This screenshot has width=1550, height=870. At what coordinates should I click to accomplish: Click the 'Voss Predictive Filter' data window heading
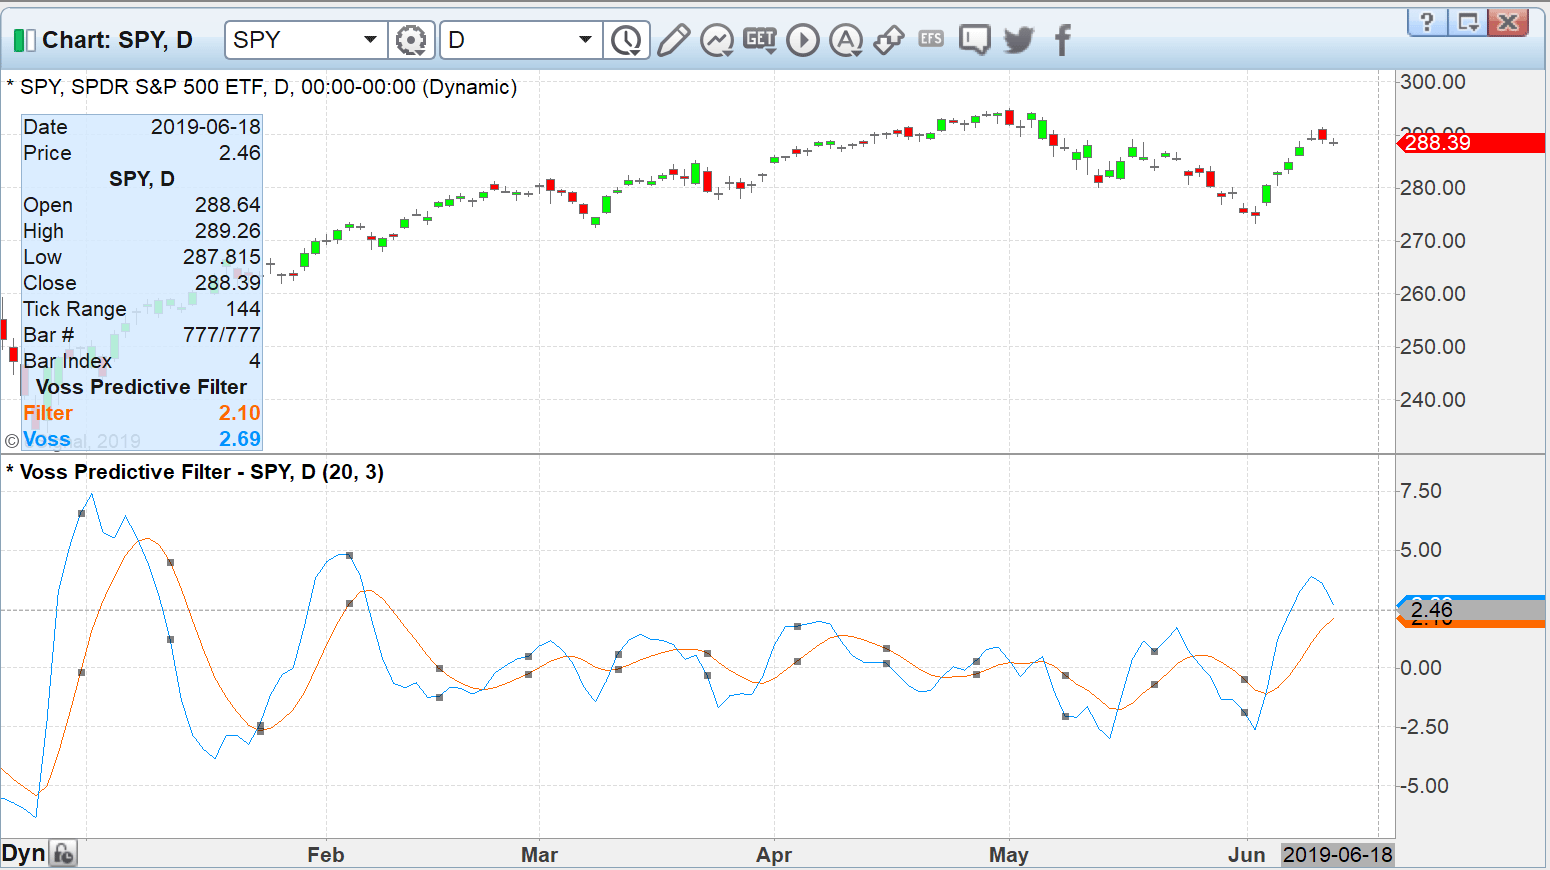pos(141,387)
